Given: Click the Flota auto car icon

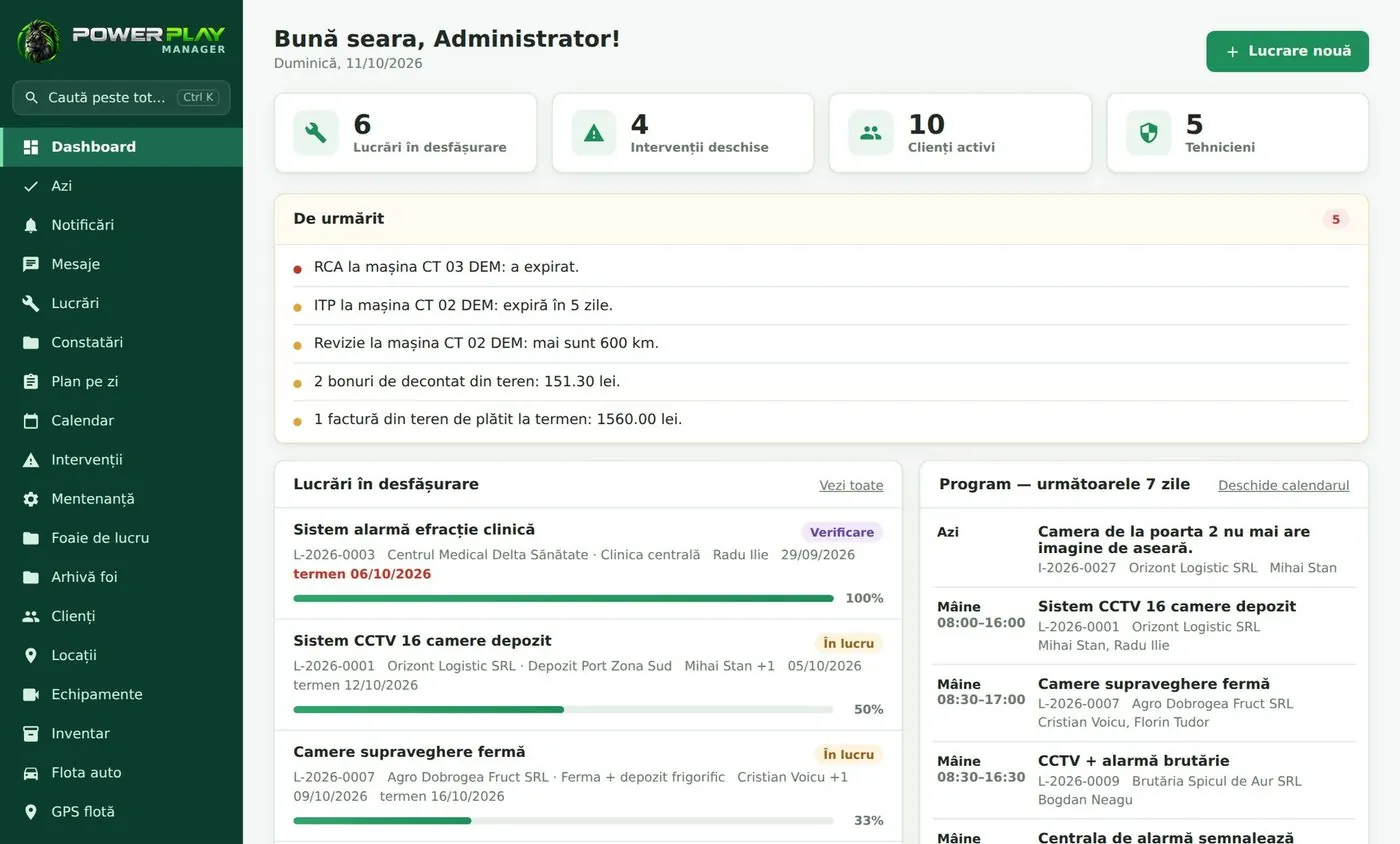Looking at the screenshot, I should coord(31,772).
